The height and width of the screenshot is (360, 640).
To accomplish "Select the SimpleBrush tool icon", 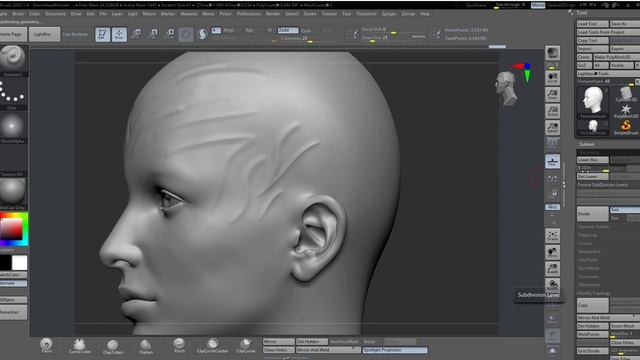I will point(626,127).
